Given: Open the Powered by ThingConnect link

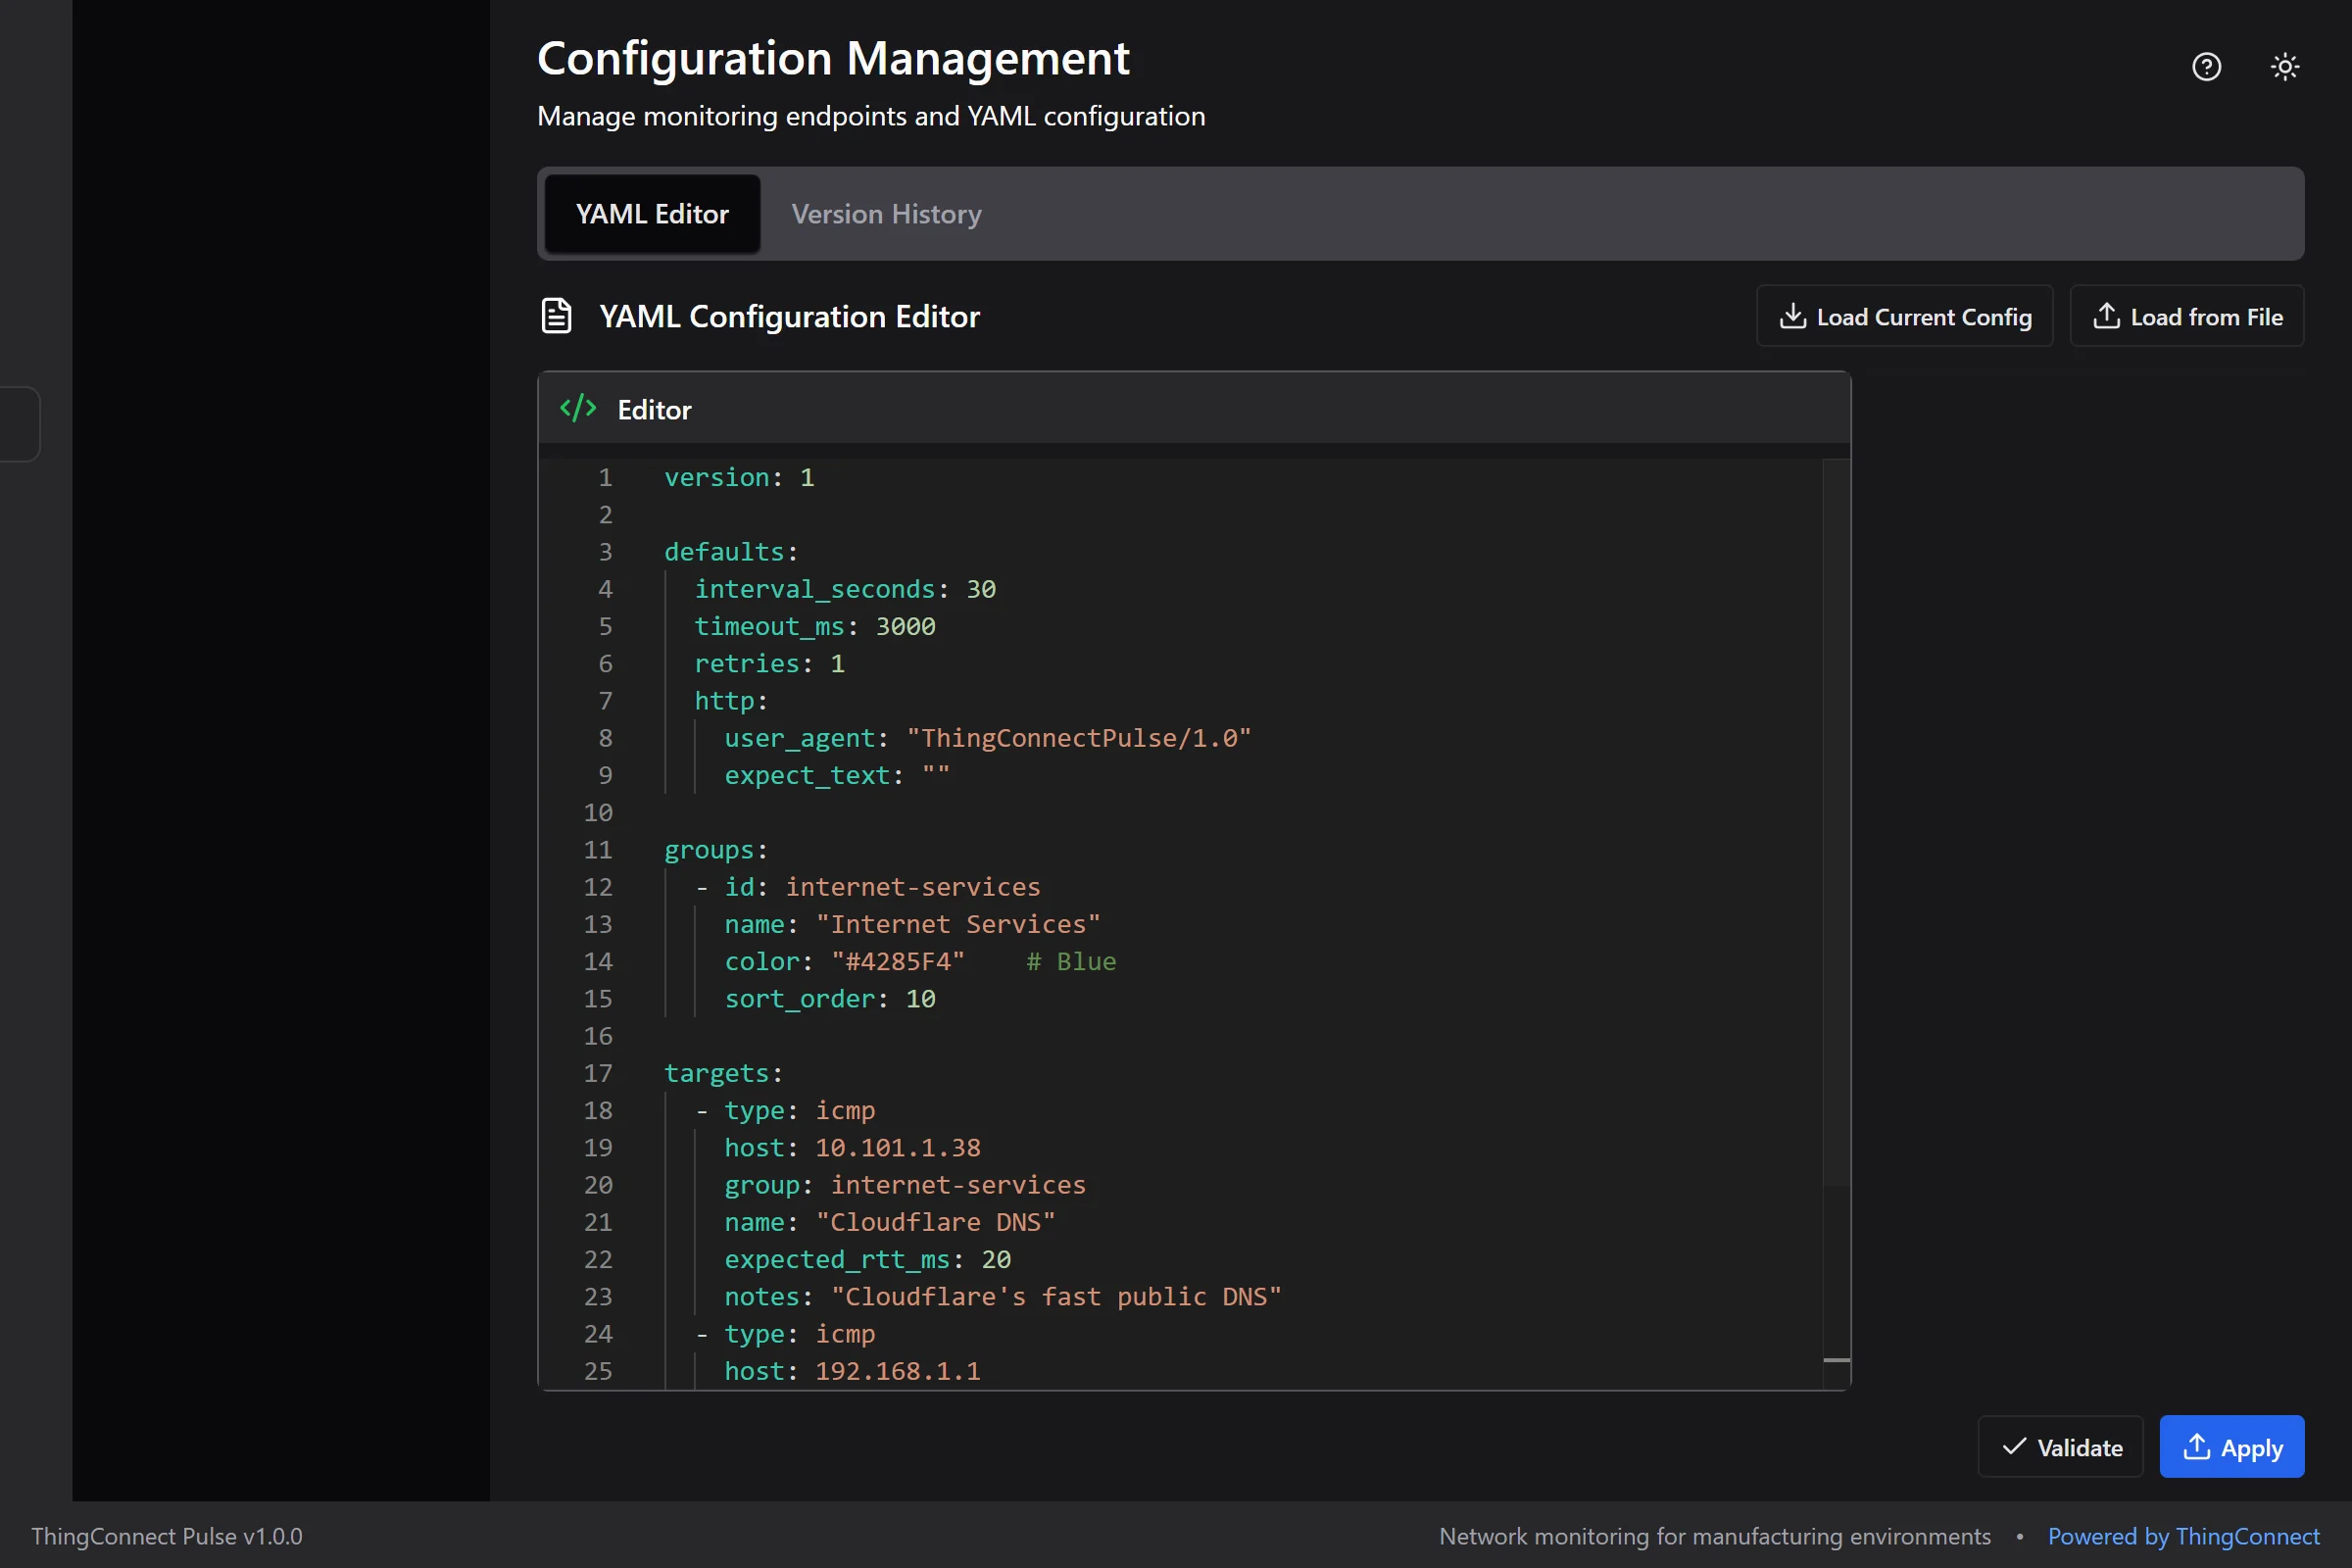Looking at the screenshot, I should coord(2183,1536).
